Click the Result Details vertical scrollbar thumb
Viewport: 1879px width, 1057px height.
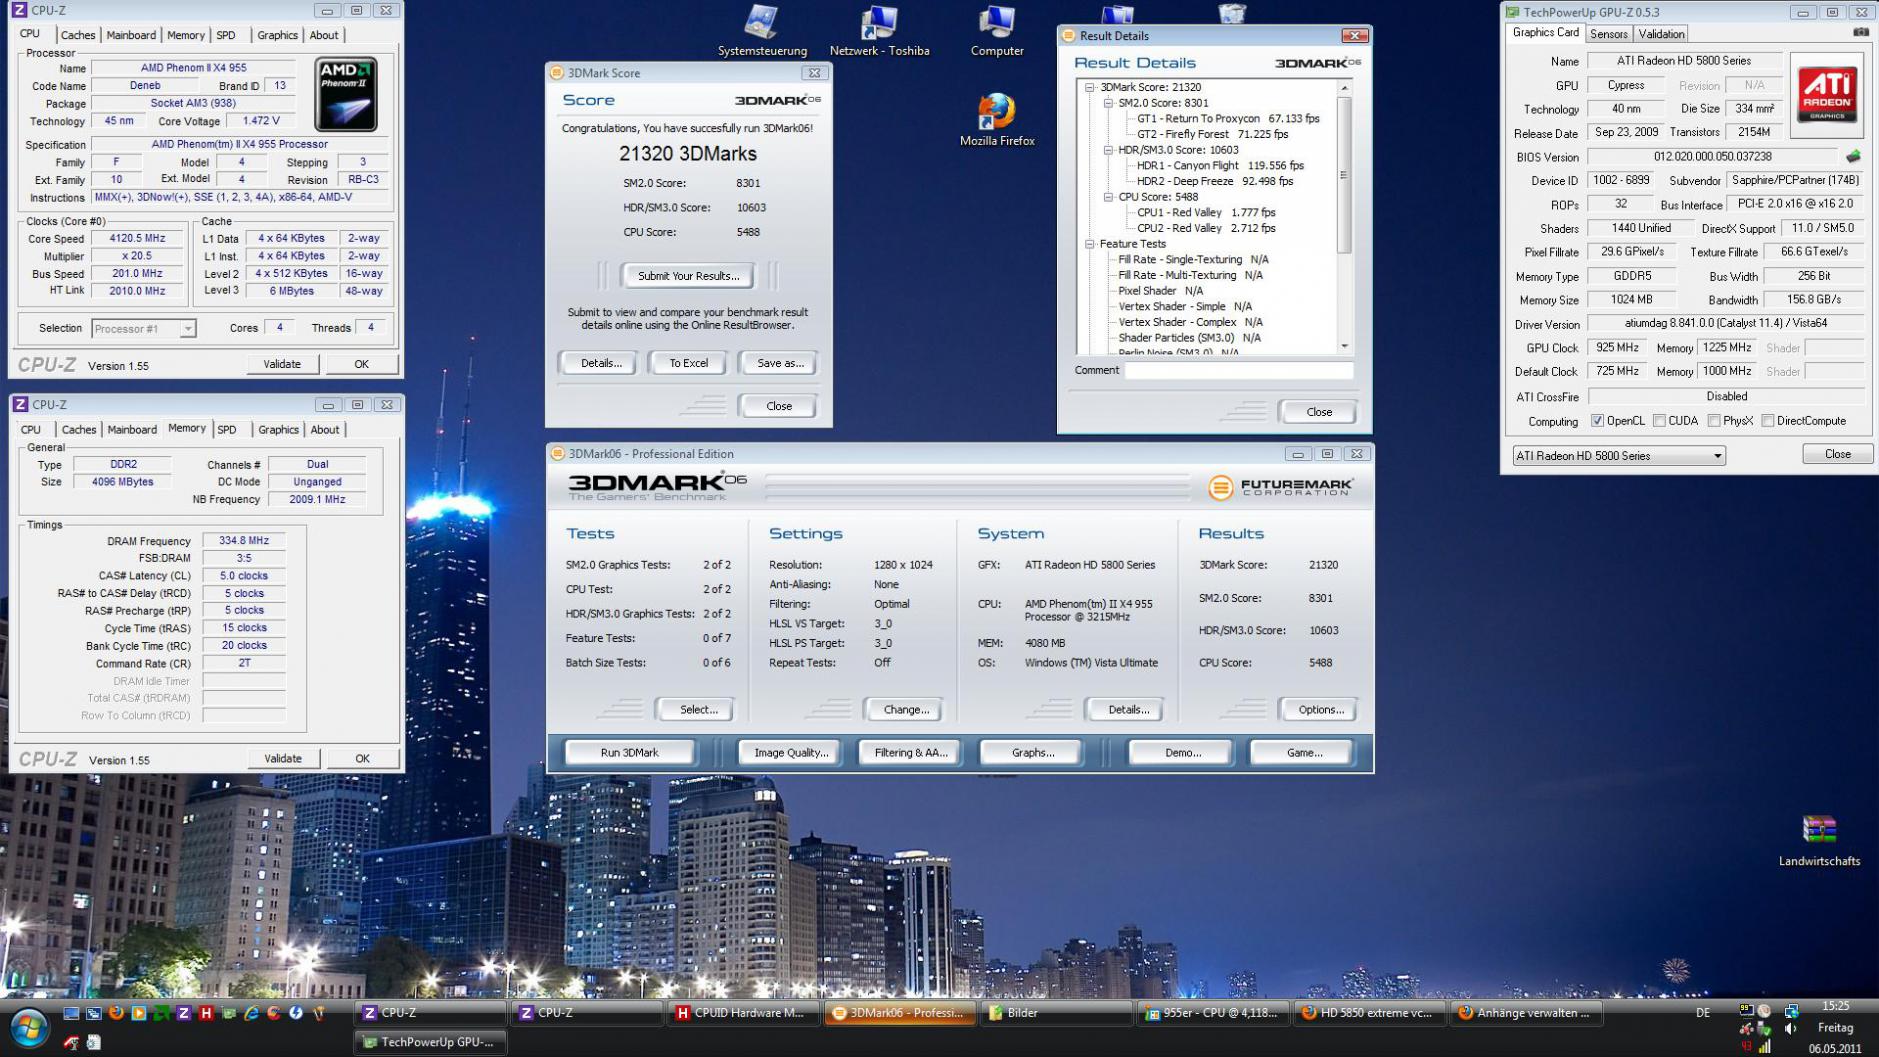[x=1344, y=175]
